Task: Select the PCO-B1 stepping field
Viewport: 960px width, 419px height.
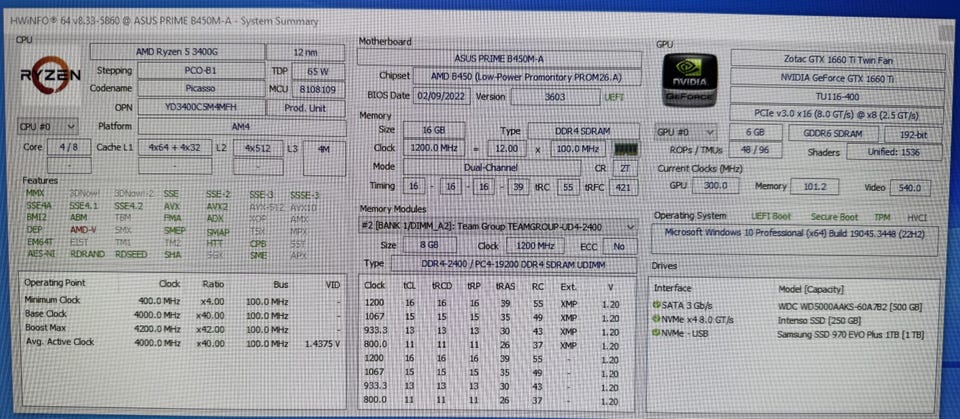Action: click(x=200, y=70)
